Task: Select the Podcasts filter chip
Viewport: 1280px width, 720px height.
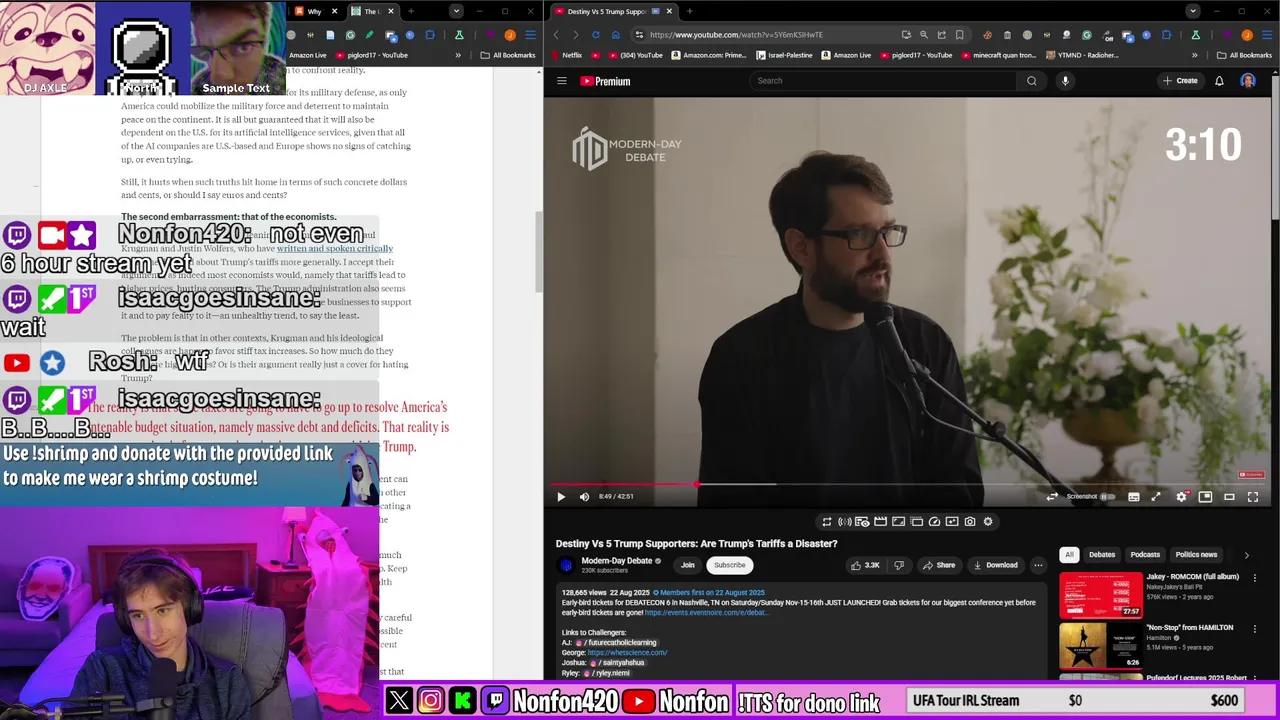Action: 1145,555
